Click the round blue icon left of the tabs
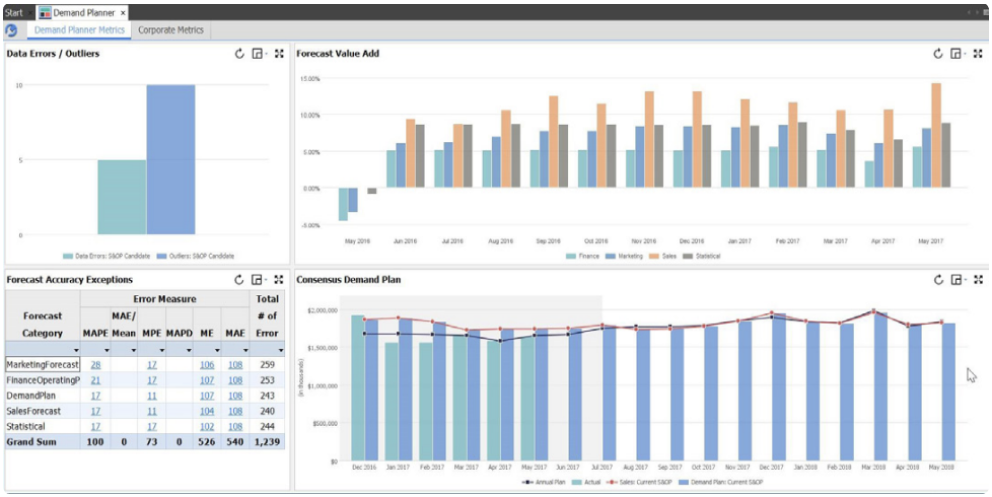992x497 pixels. pyautogui.click(x=12, y=31)
